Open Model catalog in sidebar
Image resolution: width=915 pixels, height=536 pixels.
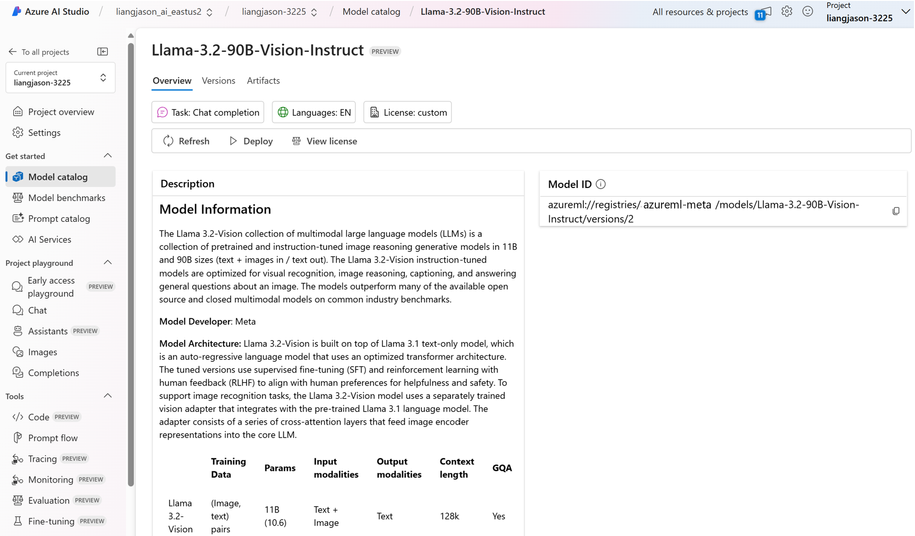pyautogui.click(x=60, y=177)
